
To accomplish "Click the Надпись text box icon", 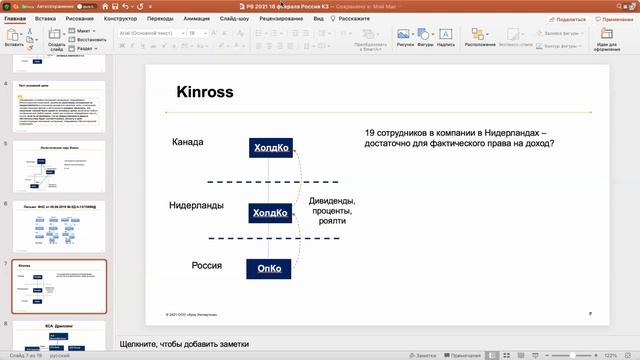I will click(x=445, y=34).
